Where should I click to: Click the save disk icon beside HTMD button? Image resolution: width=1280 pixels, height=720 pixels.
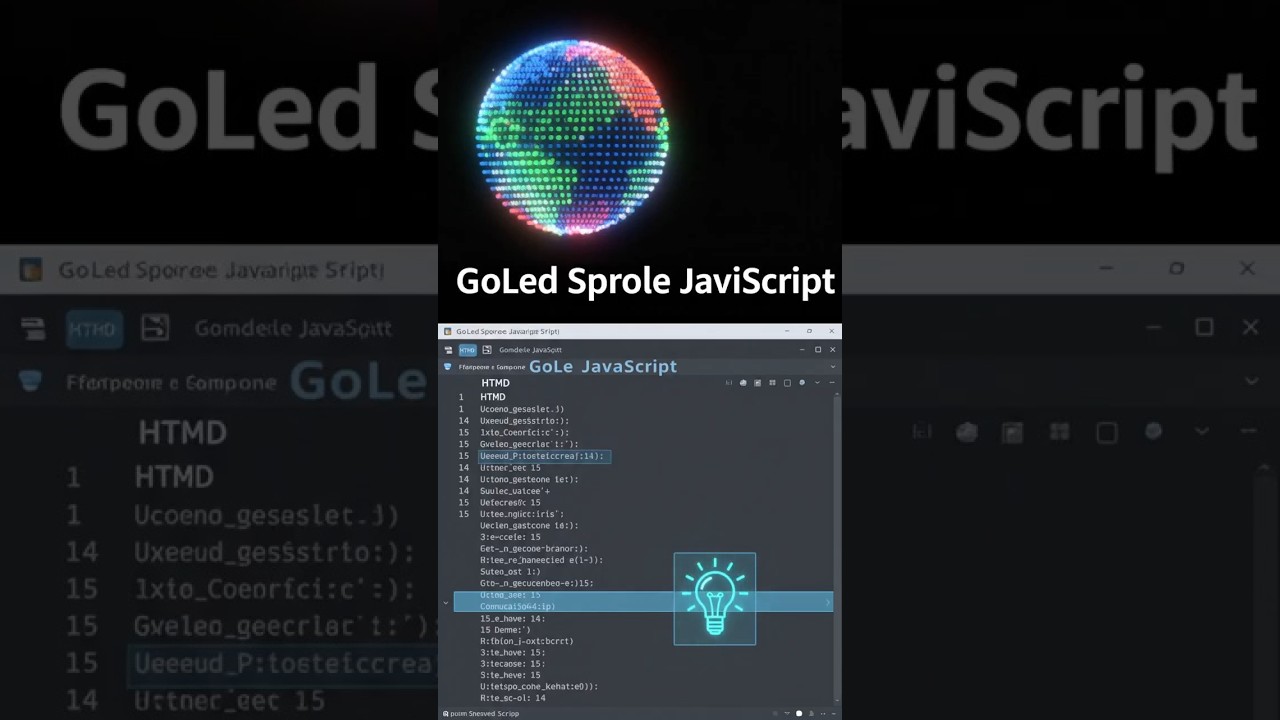[487, 350]
